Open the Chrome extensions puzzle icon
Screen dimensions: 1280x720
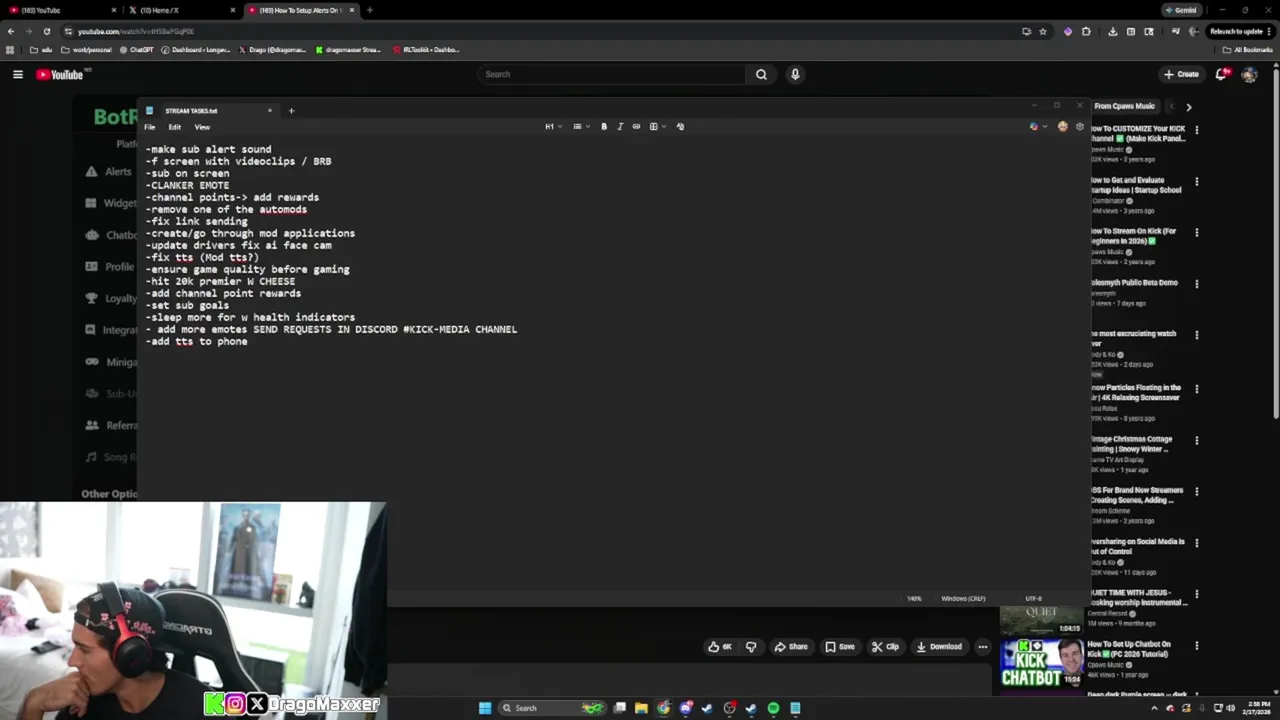coord(1086,31)
